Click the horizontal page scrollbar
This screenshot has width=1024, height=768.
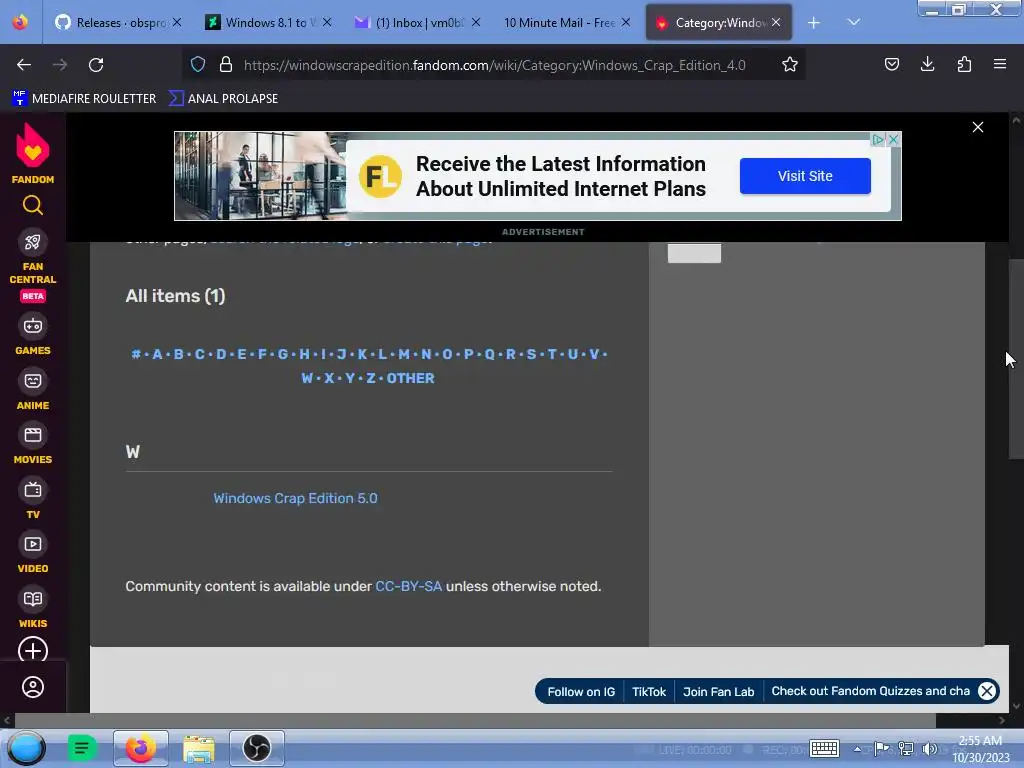[x=475, y=720]
